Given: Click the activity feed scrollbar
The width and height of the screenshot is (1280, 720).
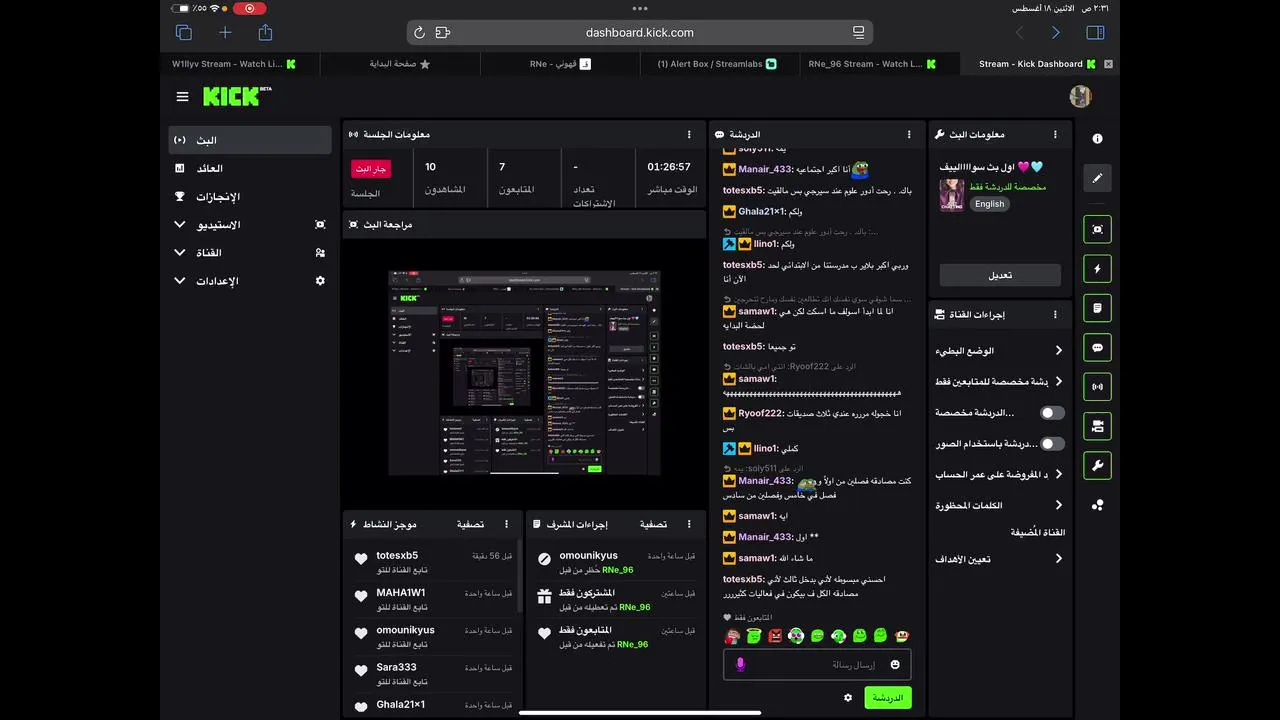Looking at the screenshot, I should 519,578.
